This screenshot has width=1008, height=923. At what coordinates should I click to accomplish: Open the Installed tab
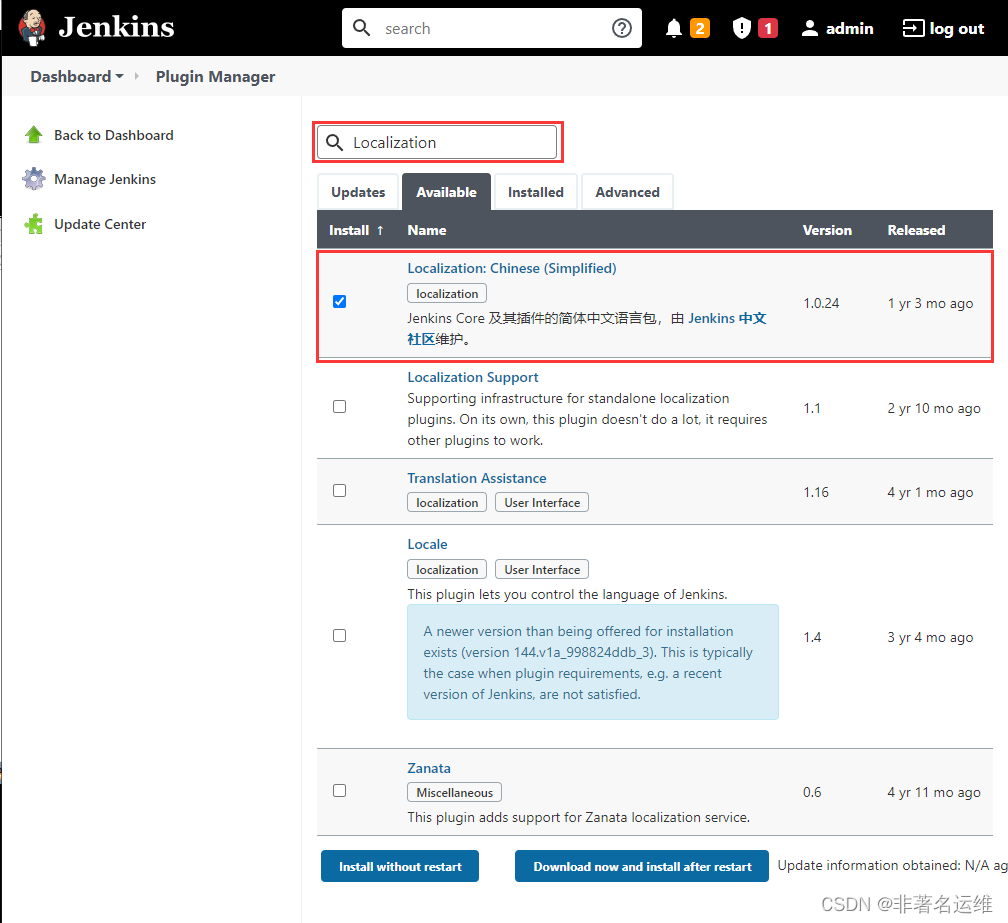[536, 192]
